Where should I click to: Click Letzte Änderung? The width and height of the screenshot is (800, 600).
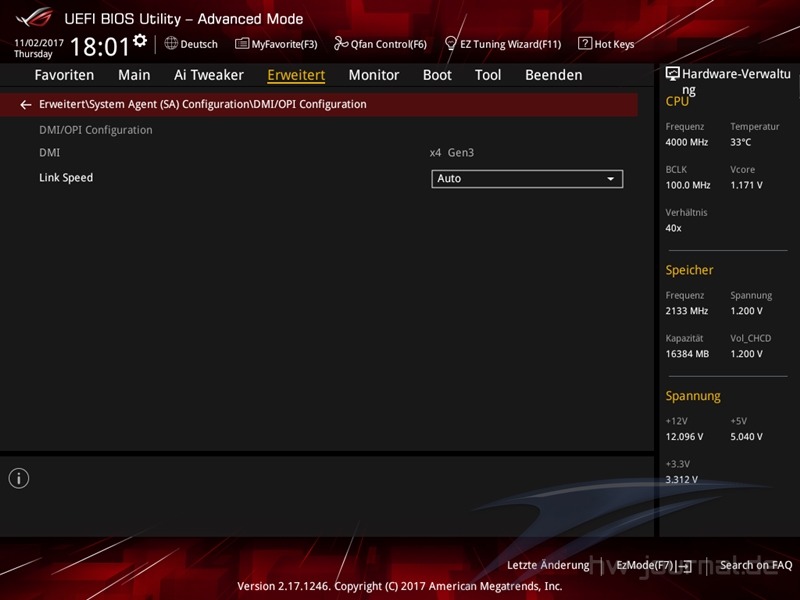[548, 565]
